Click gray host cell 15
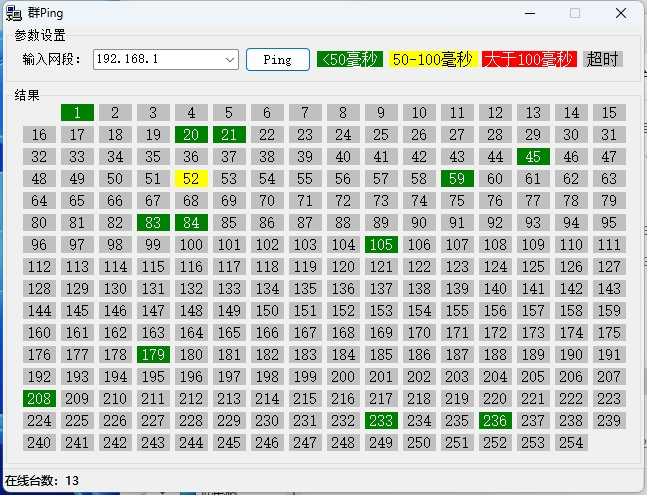Image resolution: width=647 pixels, height=495 pixels. (x=609, y=113)
